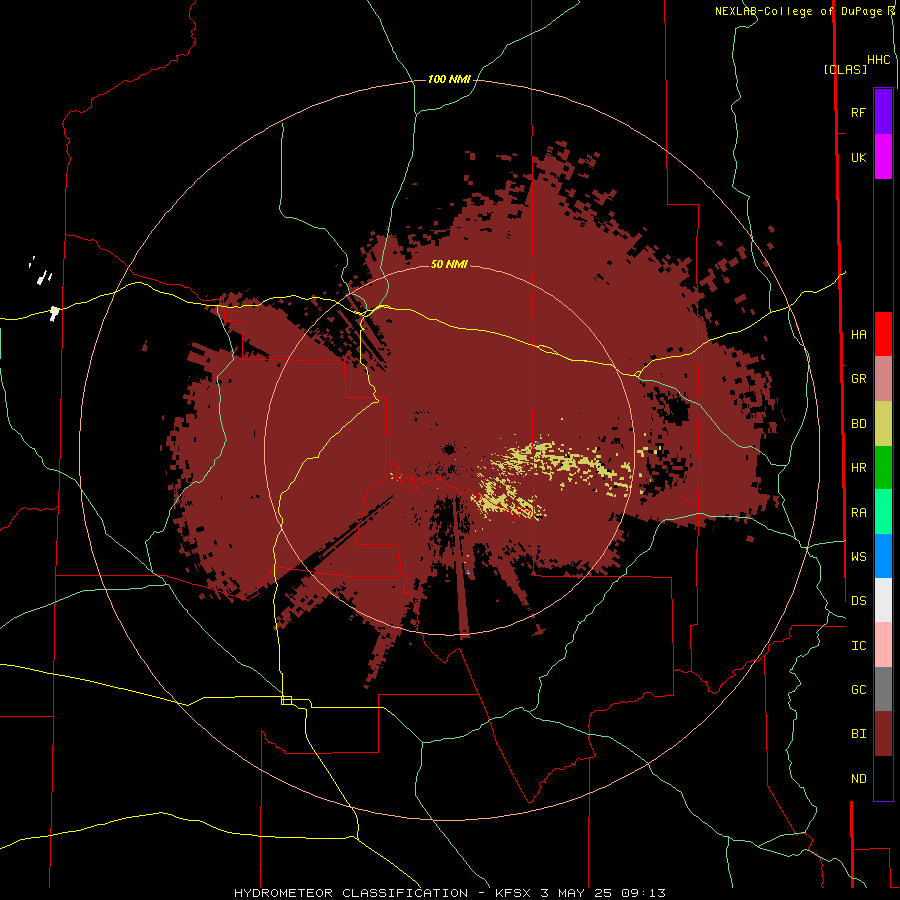Viewport: 900px width, 900px height.
Task: Click the light pink IC swatch
Action: point(883,645)
